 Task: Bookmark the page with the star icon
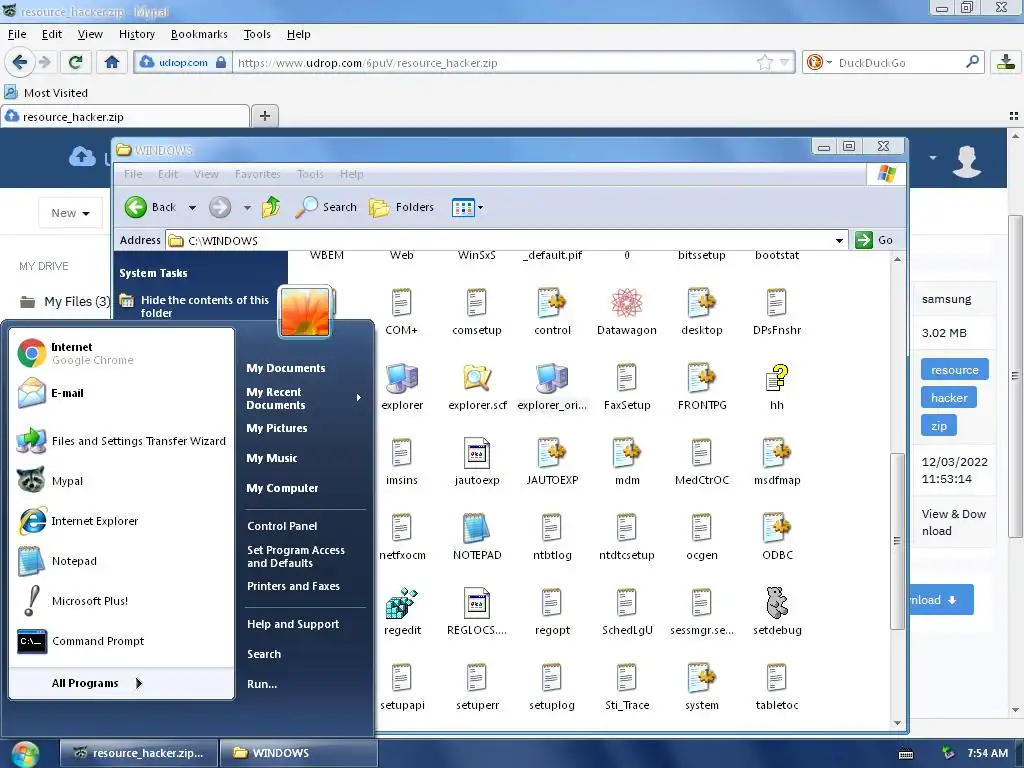click(x=765, y=62)
